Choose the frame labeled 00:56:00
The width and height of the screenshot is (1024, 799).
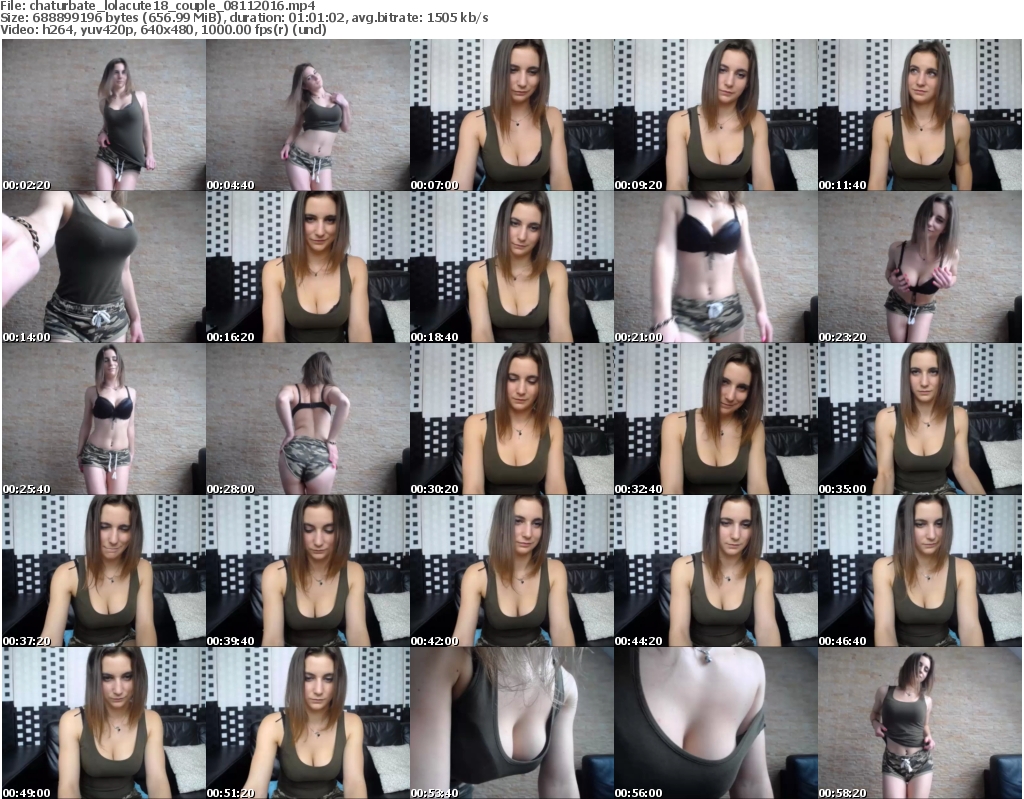[716, 723]
